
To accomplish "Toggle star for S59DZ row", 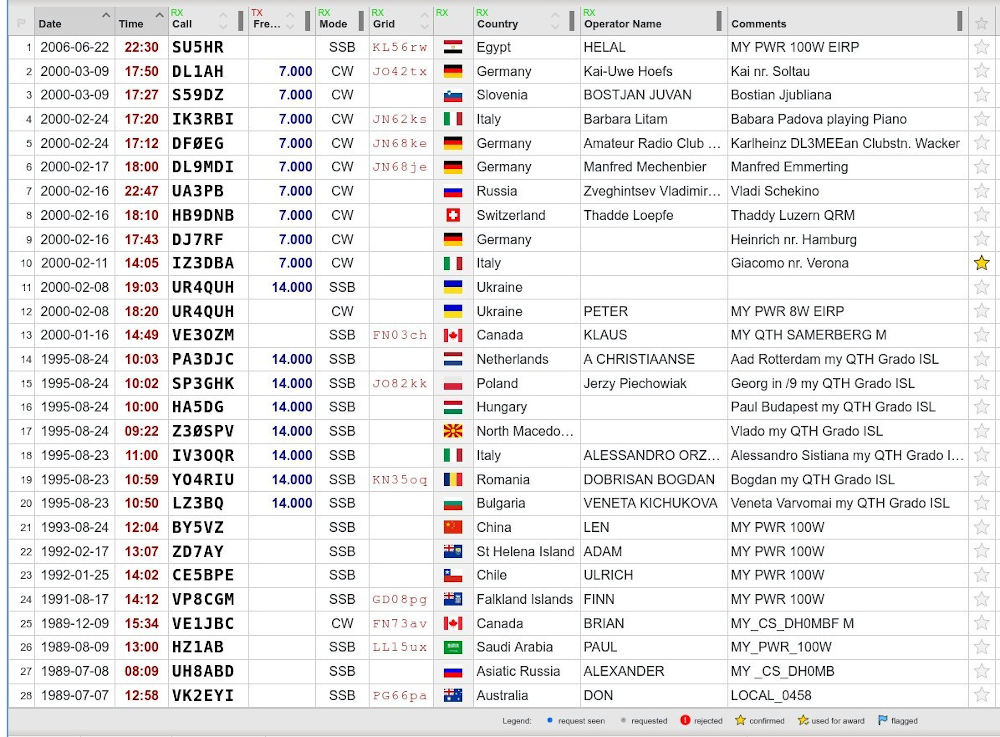I will click(982, 95).
